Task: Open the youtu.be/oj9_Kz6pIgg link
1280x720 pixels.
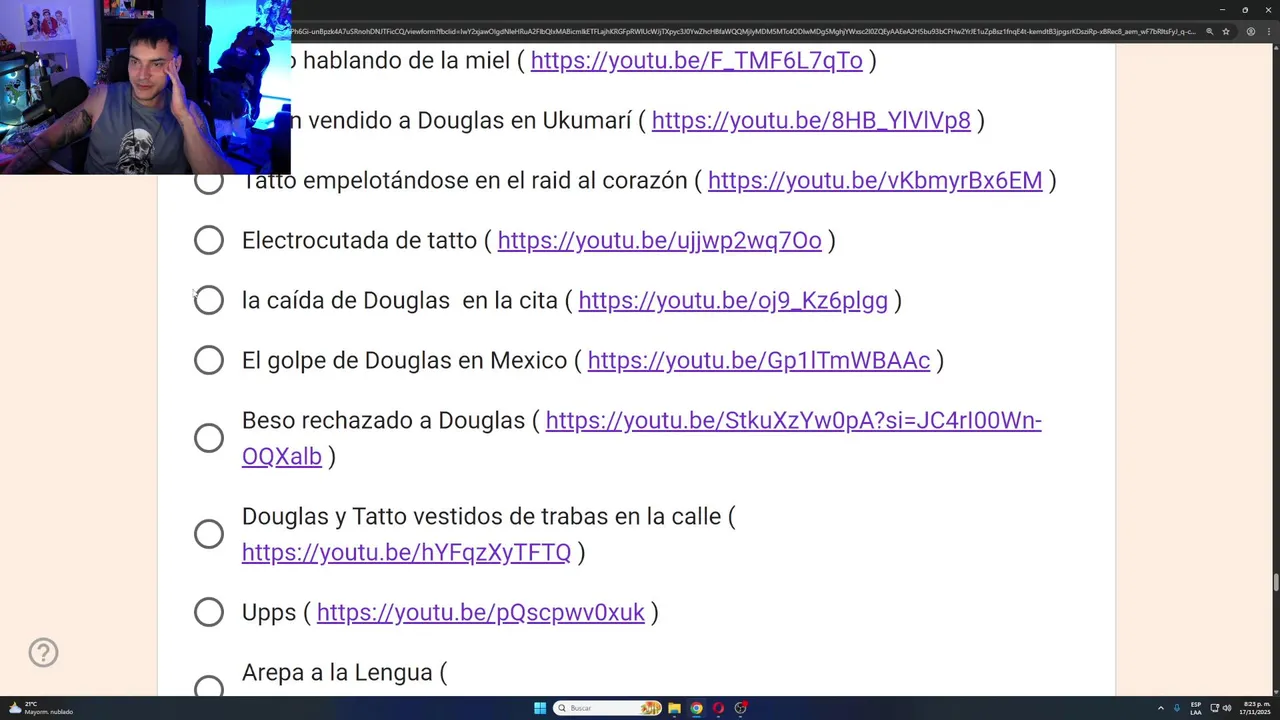Action: pos(733,300)
